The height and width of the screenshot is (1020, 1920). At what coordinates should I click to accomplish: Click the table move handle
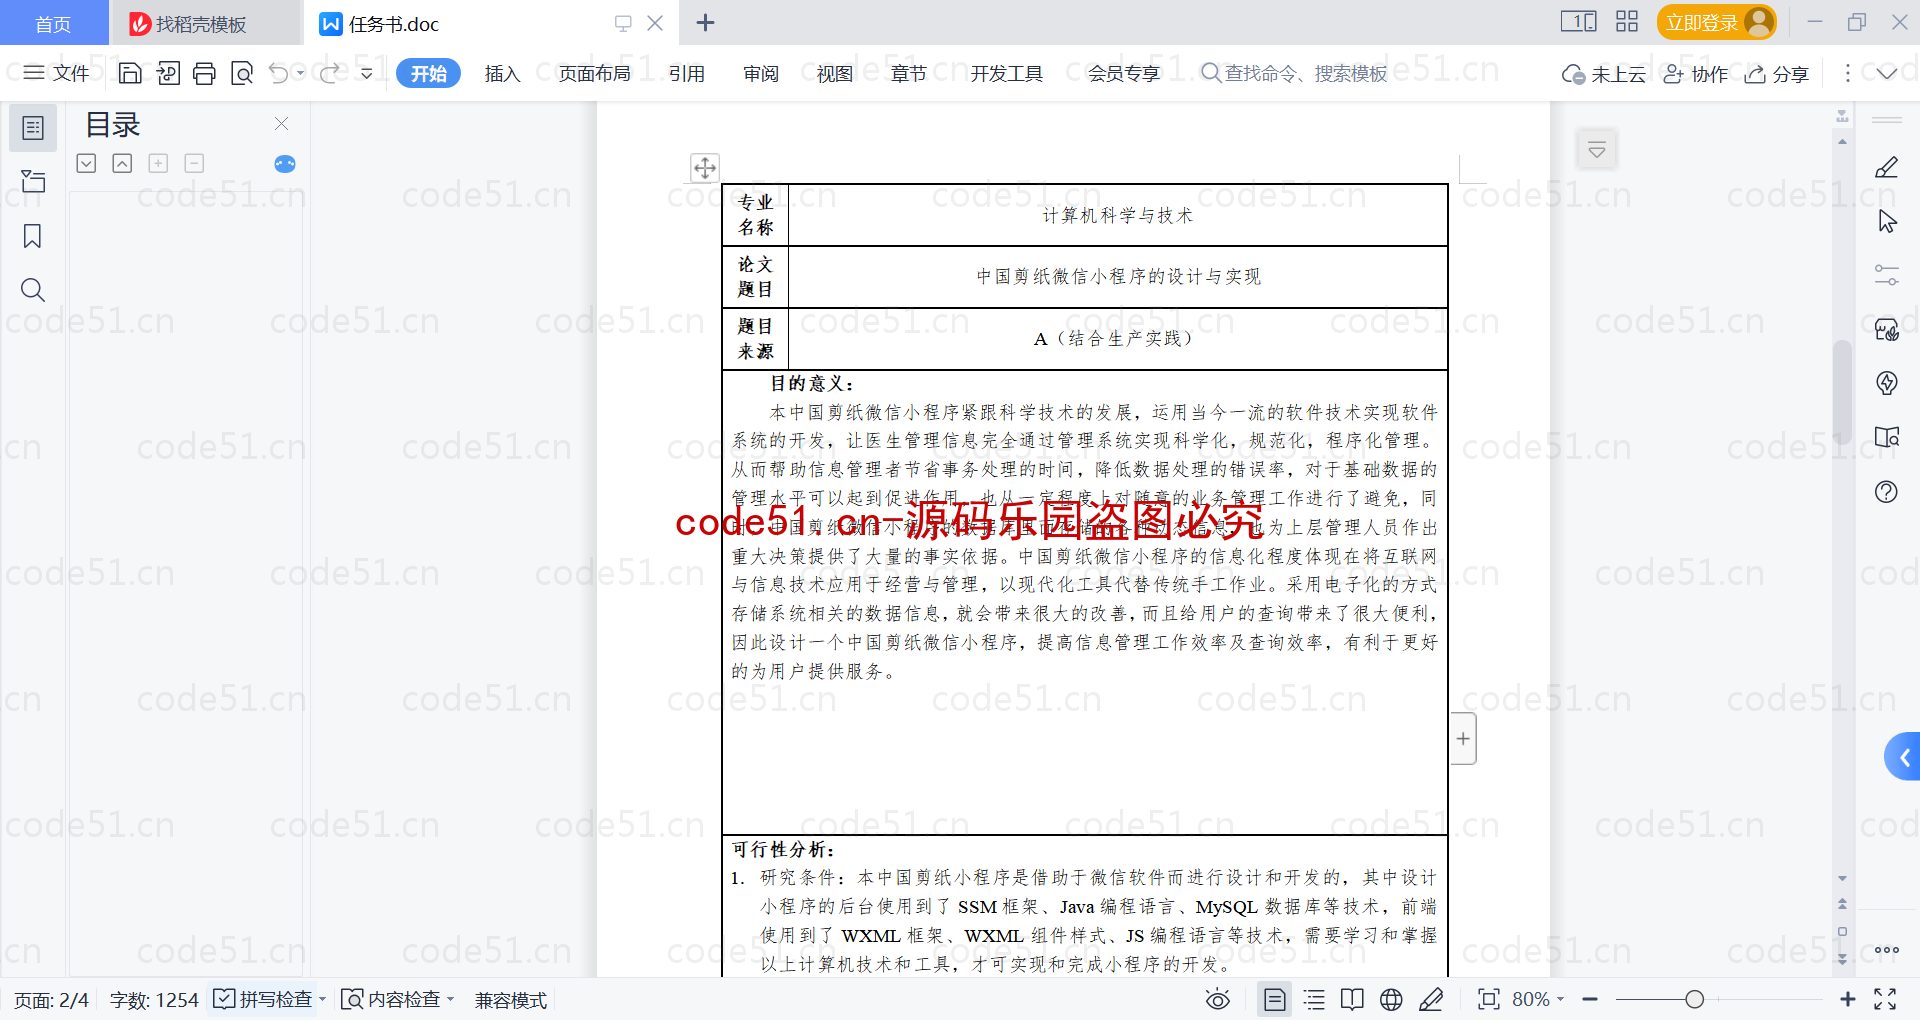click(x=705, y=167)
